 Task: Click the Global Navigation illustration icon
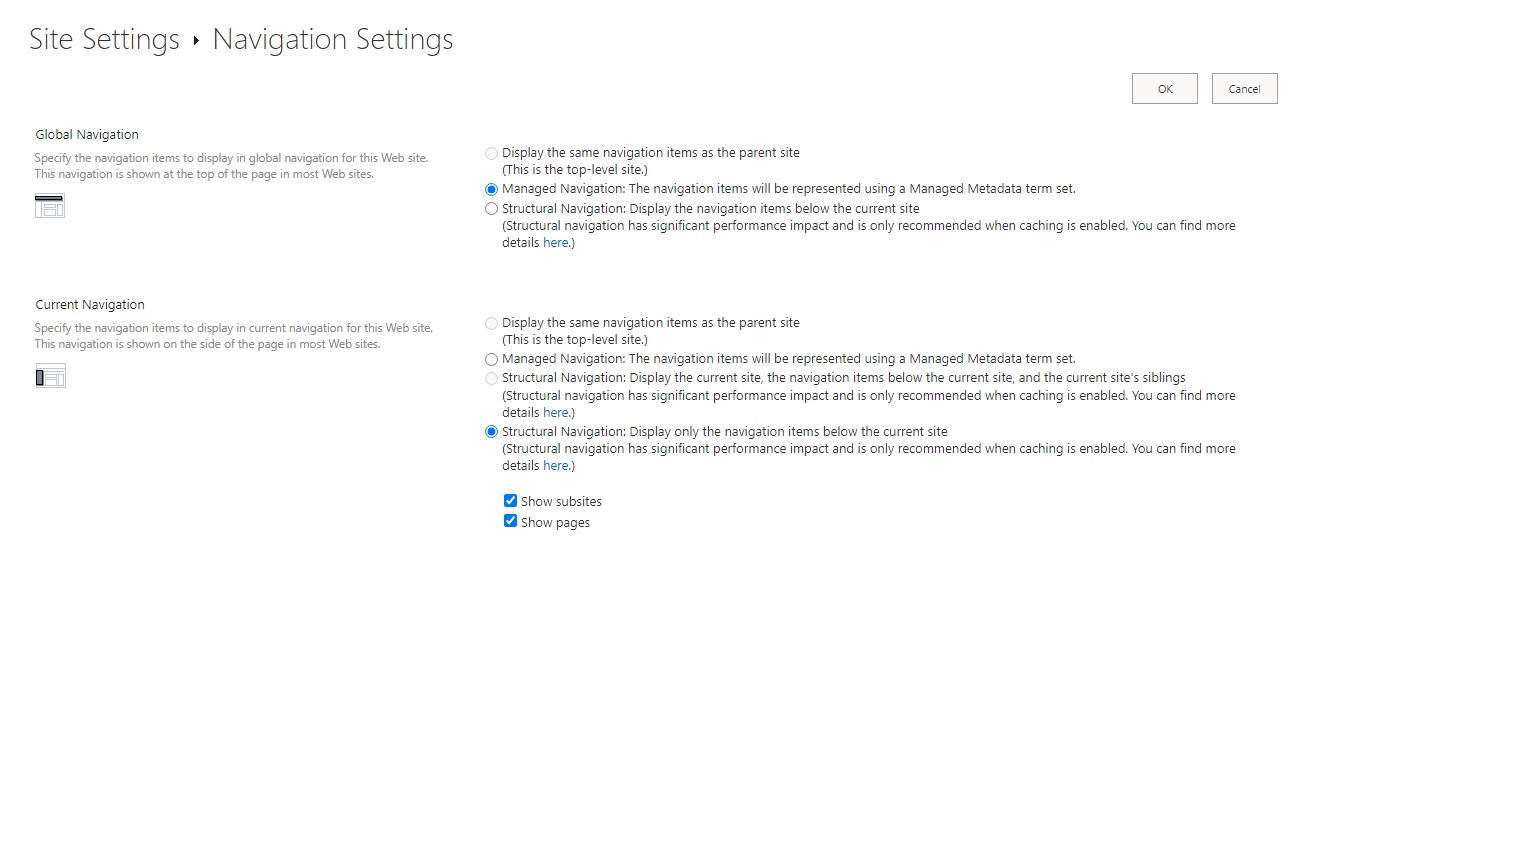tap(49, 205)
